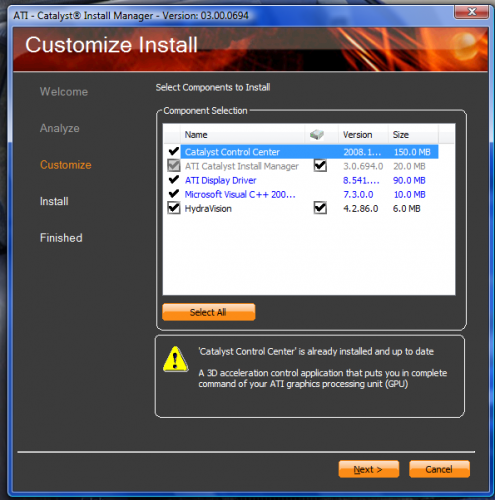This screenshot has height=500, width=495.
Task: Select the Catalyst Control Center row
Action: tap(309, 152)
